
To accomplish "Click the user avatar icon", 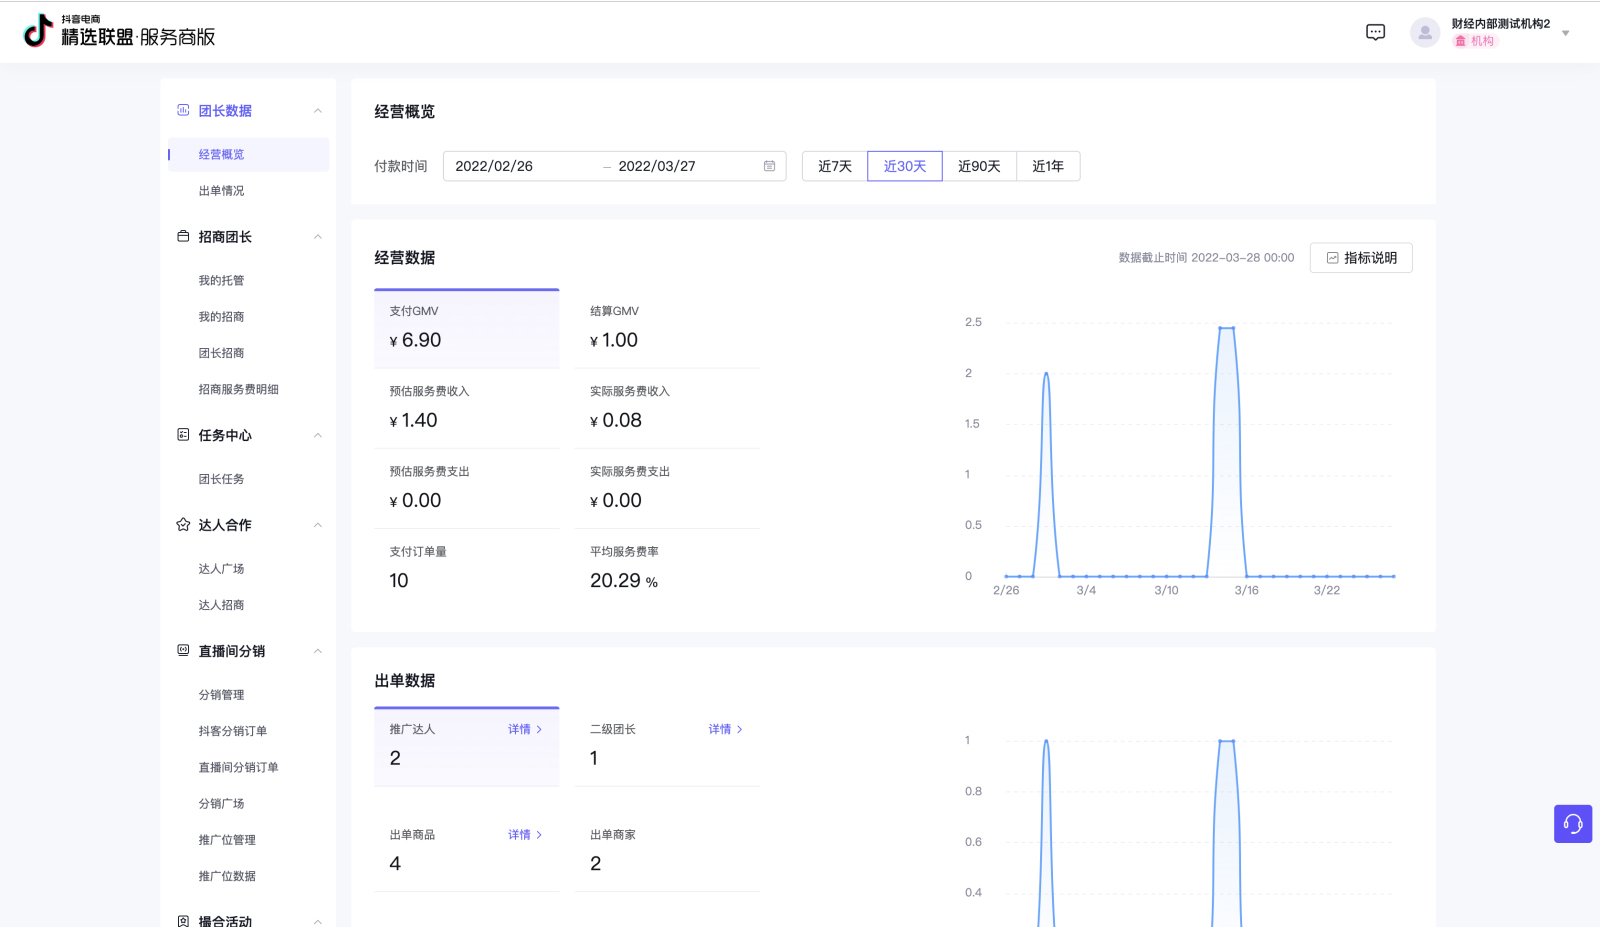I will 1425,32.
